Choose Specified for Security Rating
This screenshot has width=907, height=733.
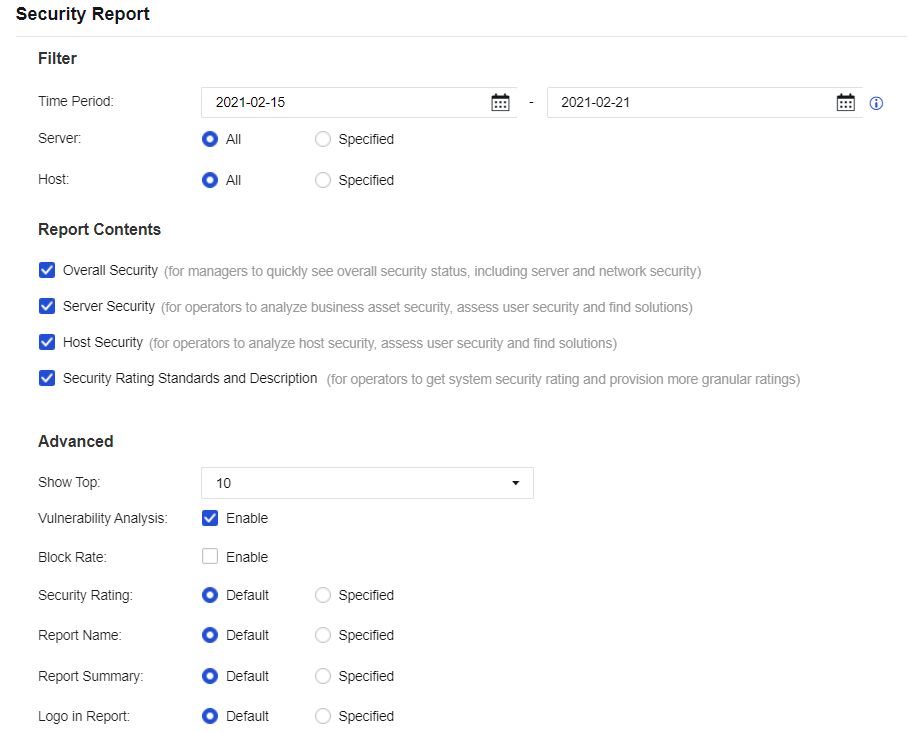323,595
